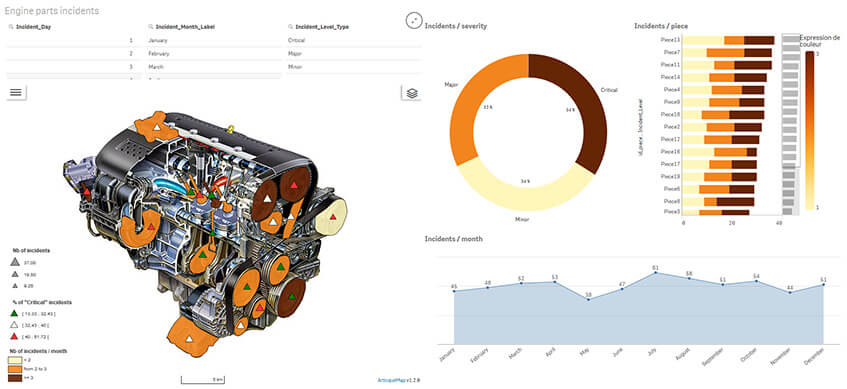
Task: Click the white triangle on bottom orange part
Action: pos(189,339)
